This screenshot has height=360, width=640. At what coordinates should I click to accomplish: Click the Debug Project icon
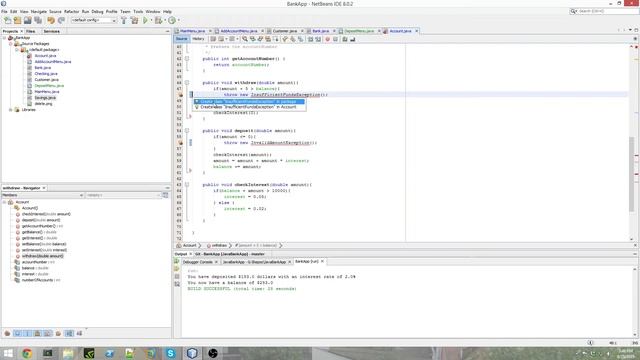[158, 20]
